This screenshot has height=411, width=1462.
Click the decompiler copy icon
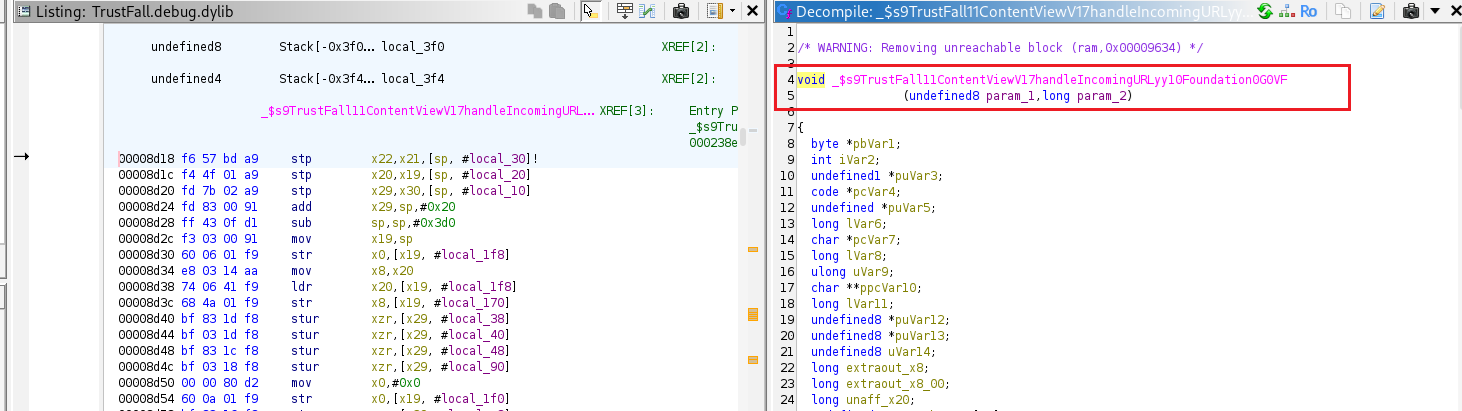click(1343, 11)
